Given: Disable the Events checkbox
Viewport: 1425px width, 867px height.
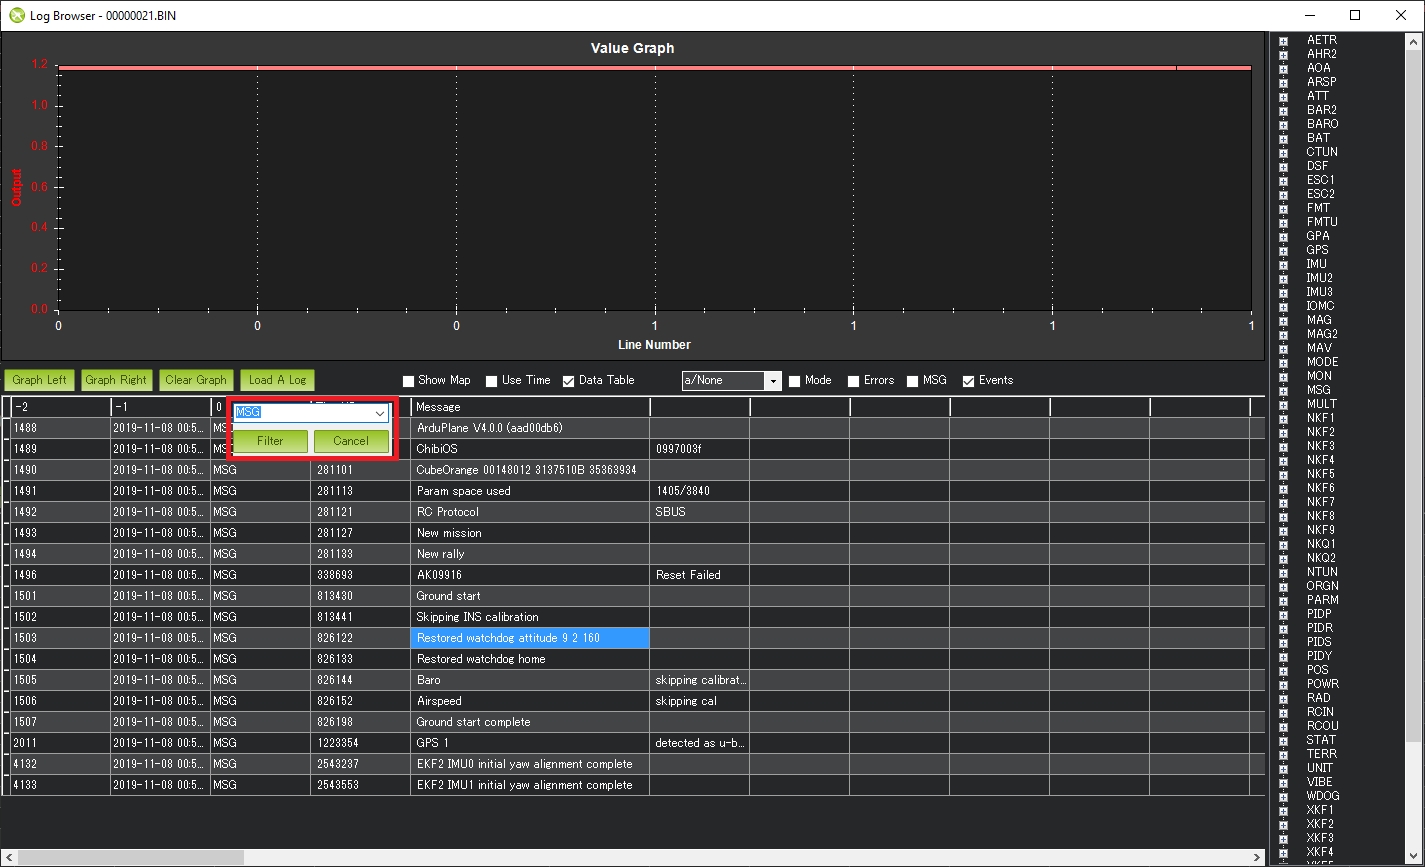Looking at the screenshot, I should [968, 381].
